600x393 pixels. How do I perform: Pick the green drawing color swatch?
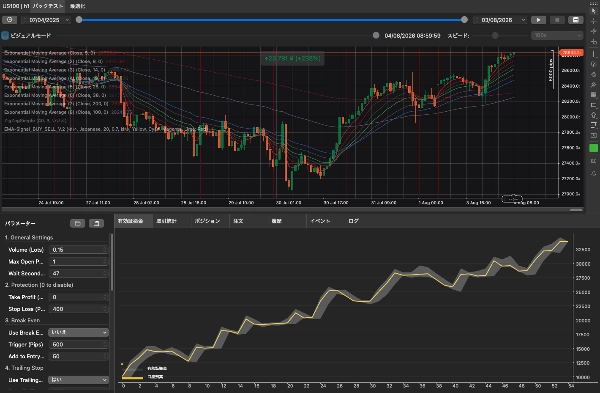593,148
